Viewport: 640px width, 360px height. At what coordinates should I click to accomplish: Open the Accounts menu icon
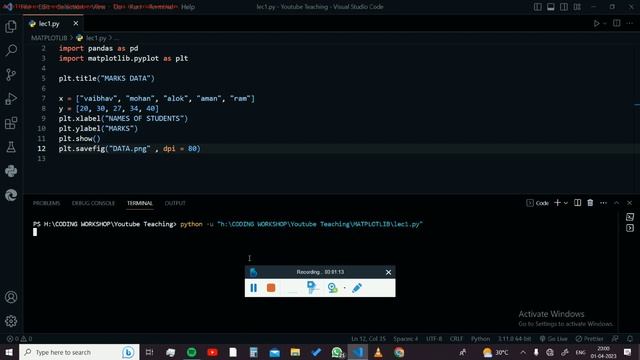coord(11,297)
